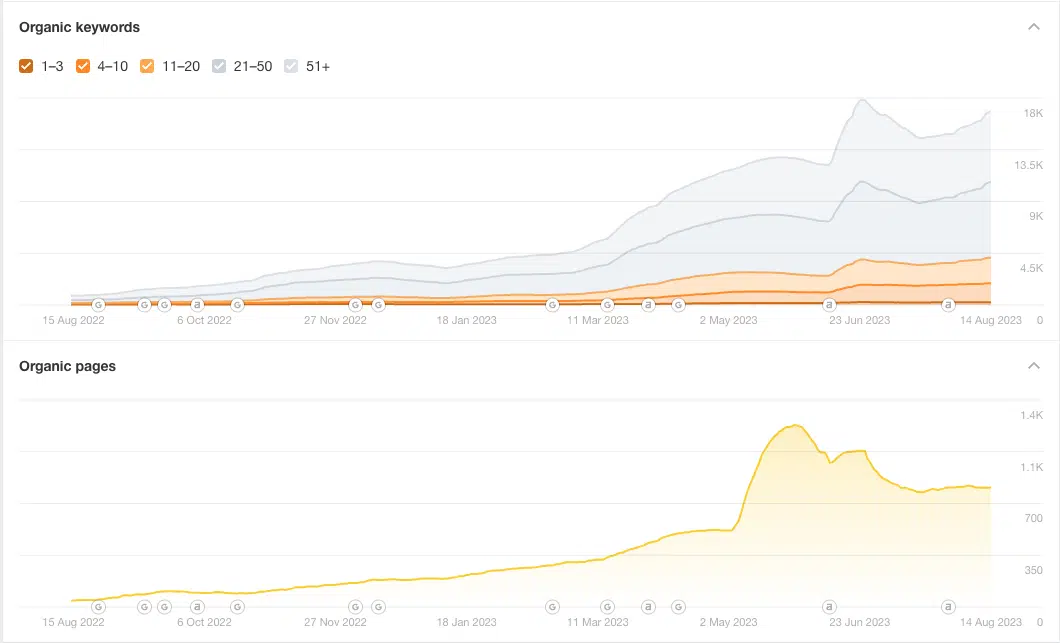Select Google marker above 11 Mar 2023 in pages chart

pyautogui.click(x=607, y=606)
